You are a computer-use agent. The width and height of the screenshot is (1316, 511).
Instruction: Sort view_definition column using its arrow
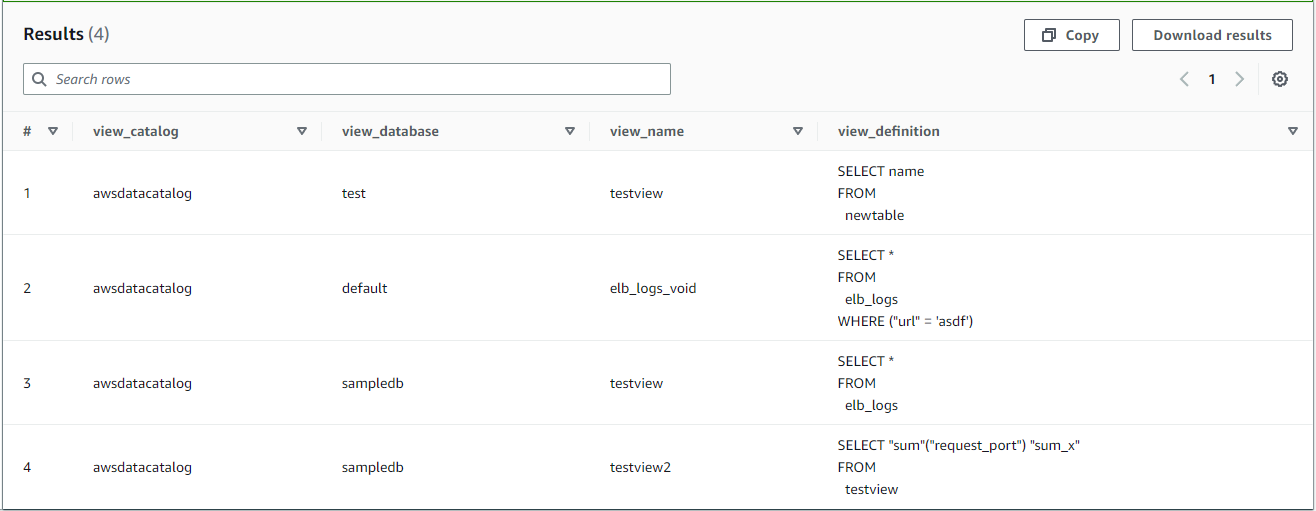click(1292, 131)
